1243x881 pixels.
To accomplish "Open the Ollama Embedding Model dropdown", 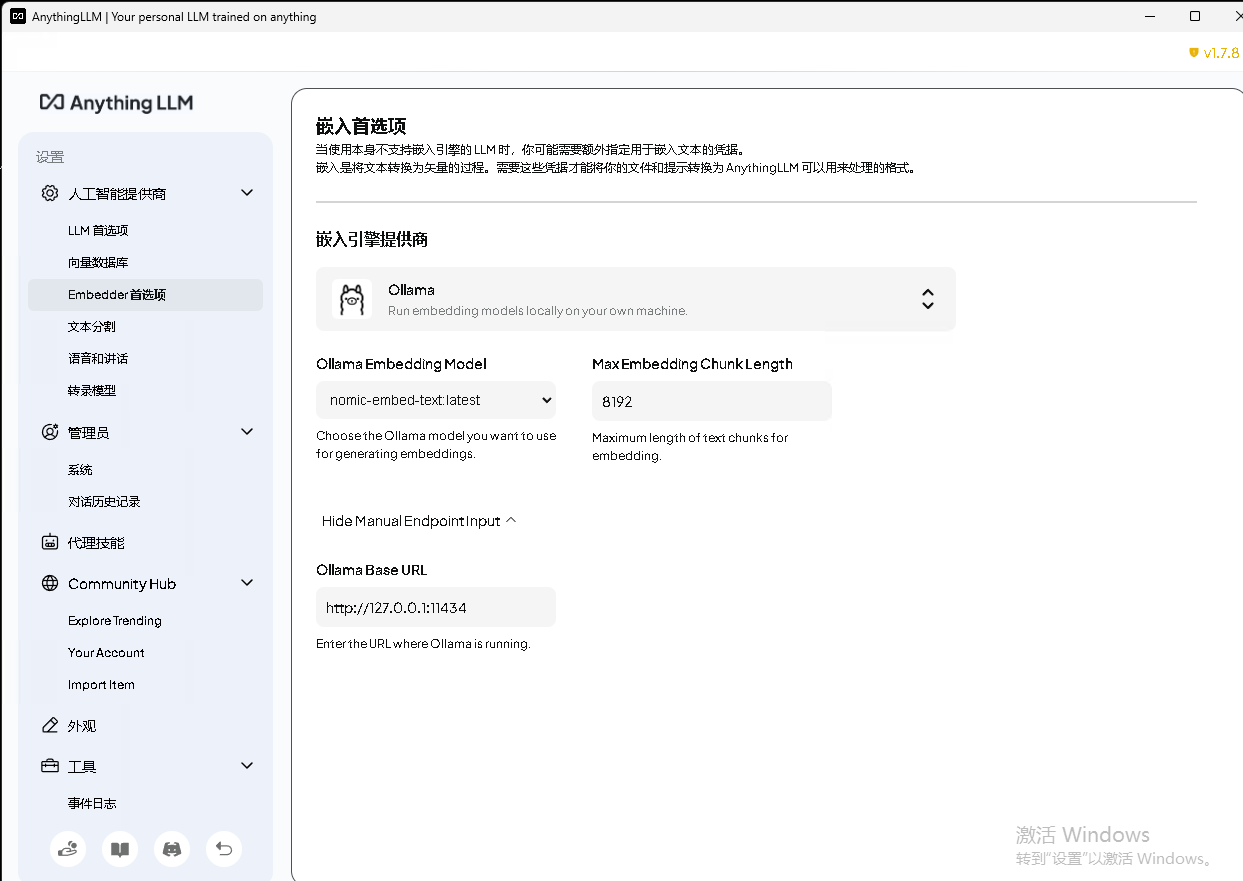I will point(436,400).
